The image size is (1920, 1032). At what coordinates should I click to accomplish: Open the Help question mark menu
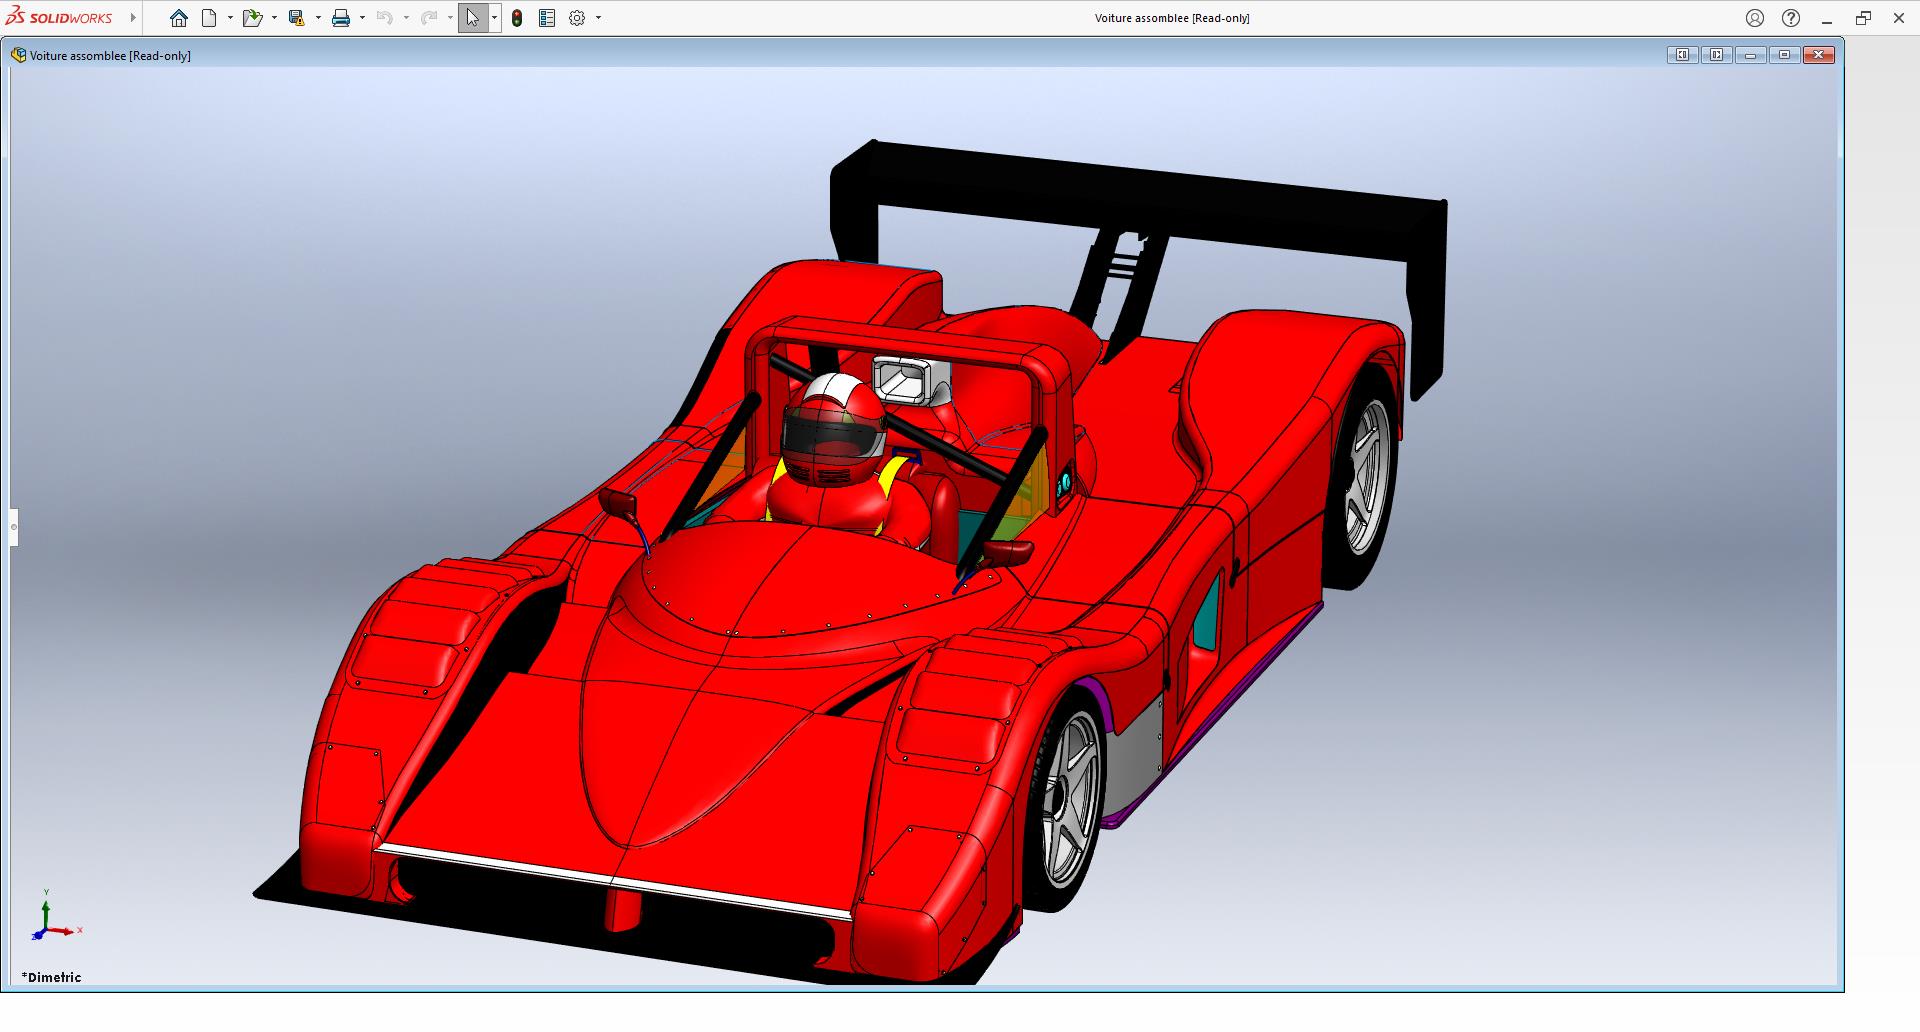[1791, 18]
